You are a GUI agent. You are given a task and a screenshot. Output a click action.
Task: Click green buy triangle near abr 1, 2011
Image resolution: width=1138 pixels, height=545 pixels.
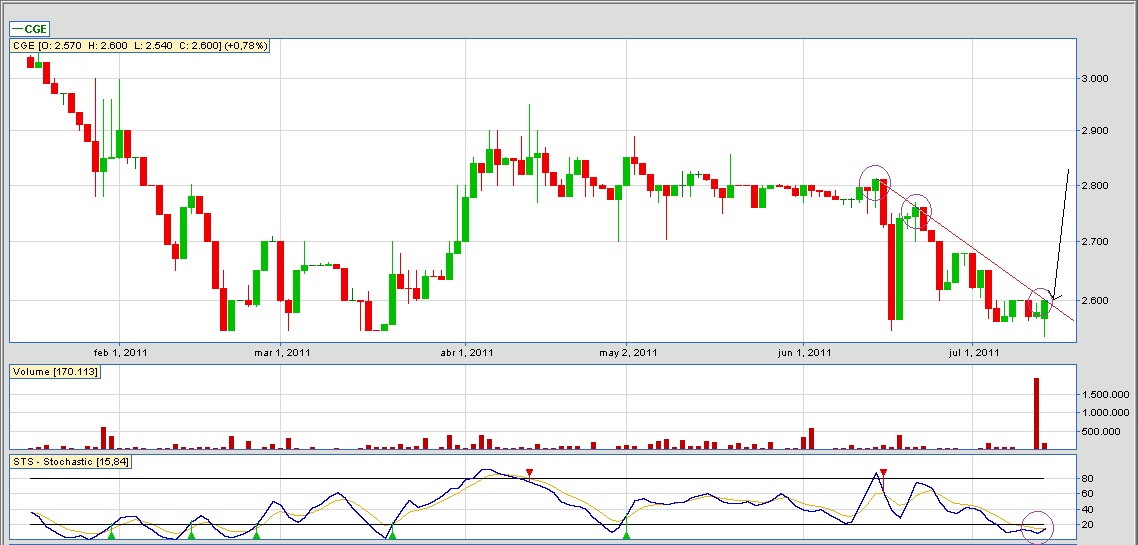coord(392,536)
